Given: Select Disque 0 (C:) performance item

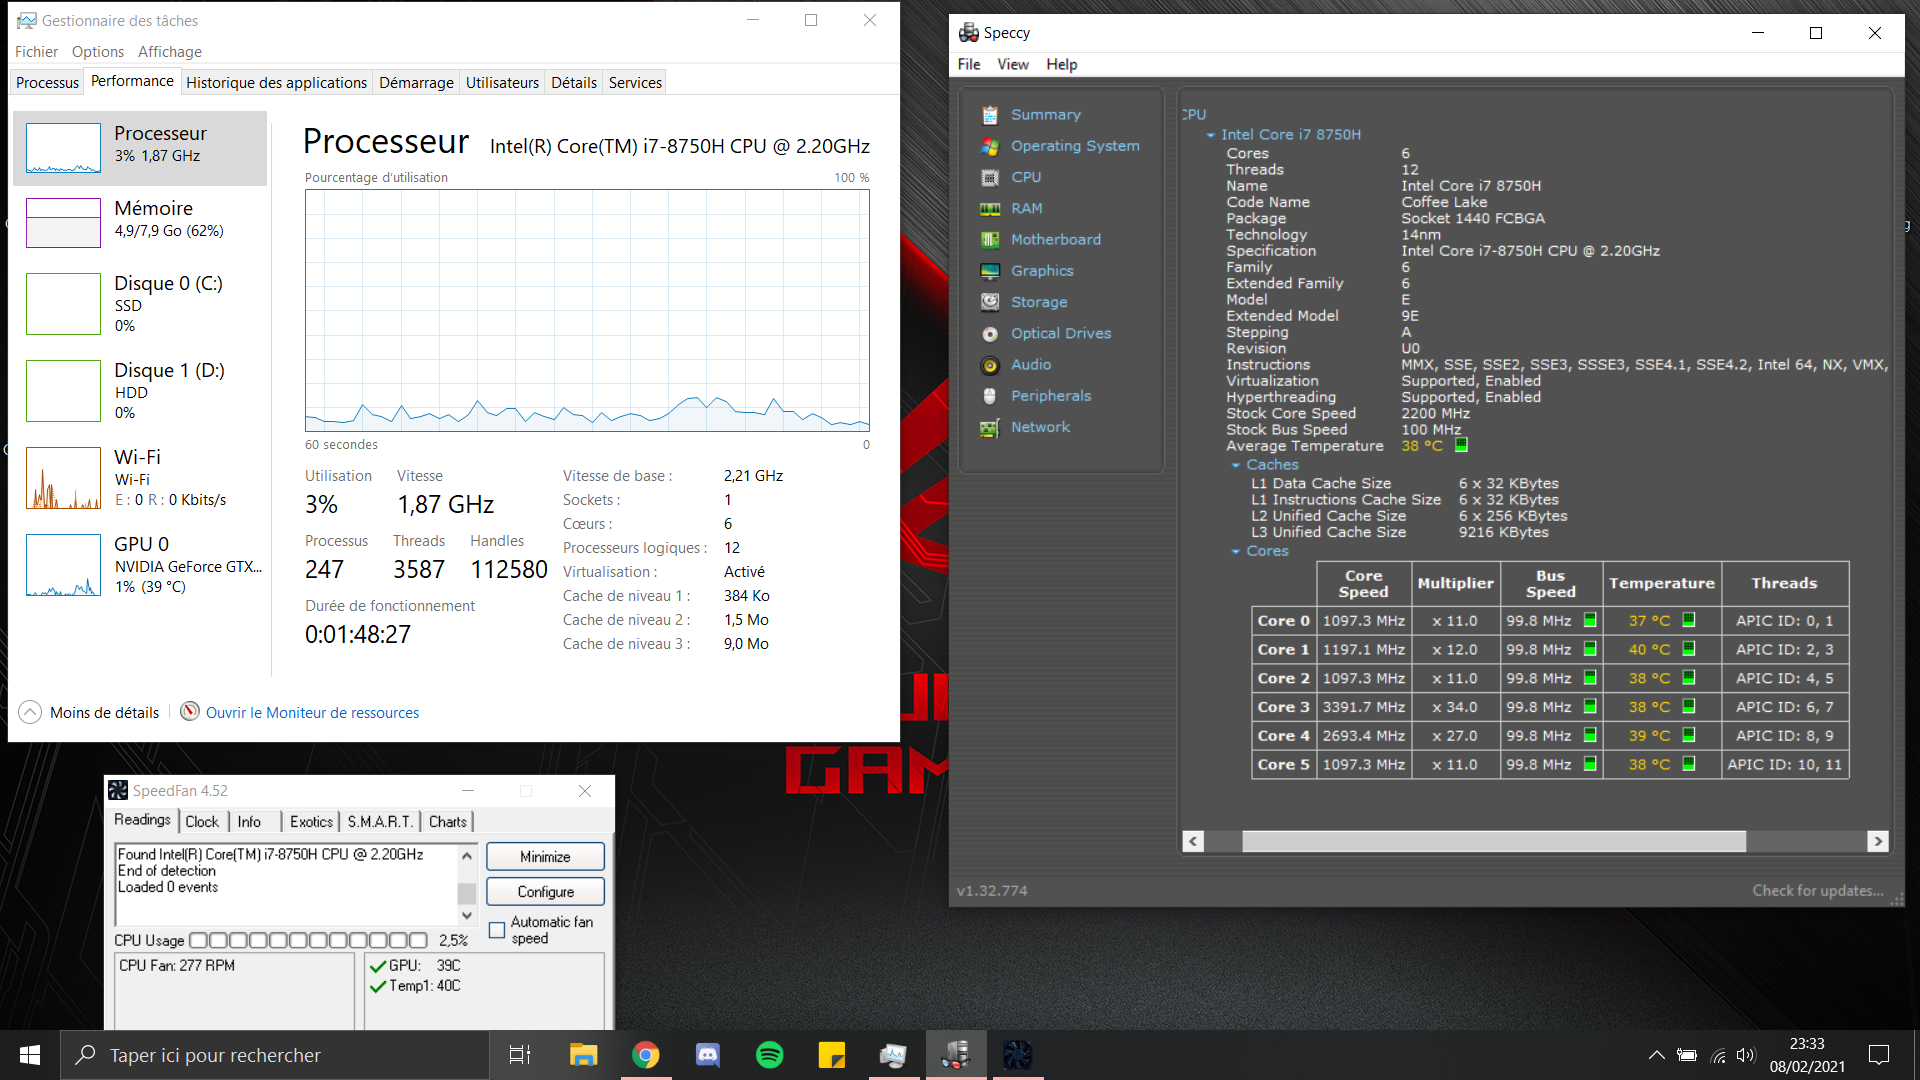Looking at the screenshot, I should (x=140, y=303).
